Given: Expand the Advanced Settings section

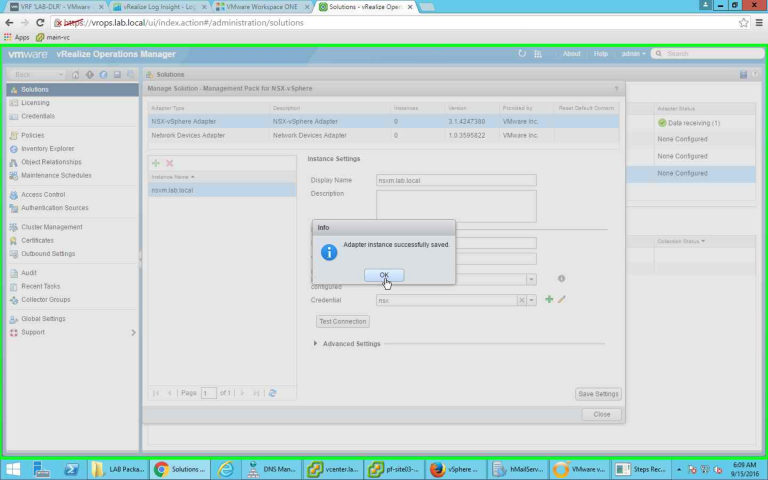Looking at the screenshot, I should tap(315, 344).
